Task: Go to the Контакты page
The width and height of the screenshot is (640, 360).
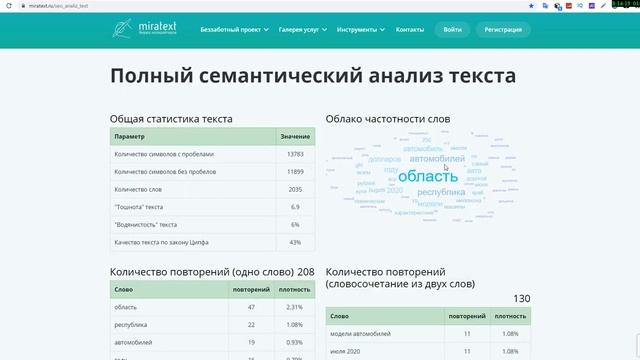Action: (x=410, y=29)
